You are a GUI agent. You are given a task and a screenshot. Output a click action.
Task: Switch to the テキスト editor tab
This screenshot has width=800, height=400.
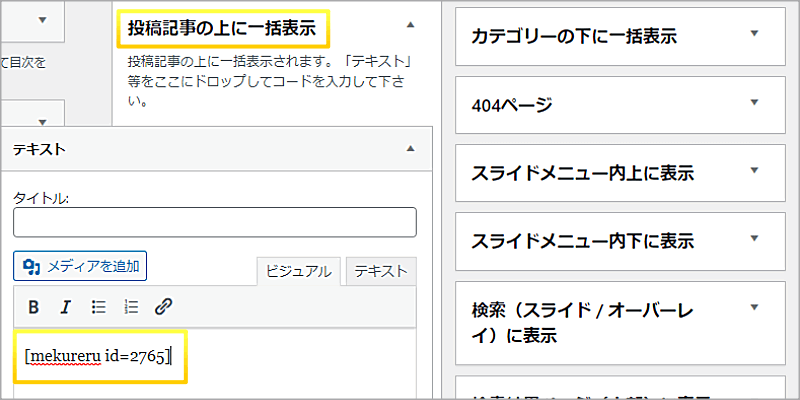381,271
